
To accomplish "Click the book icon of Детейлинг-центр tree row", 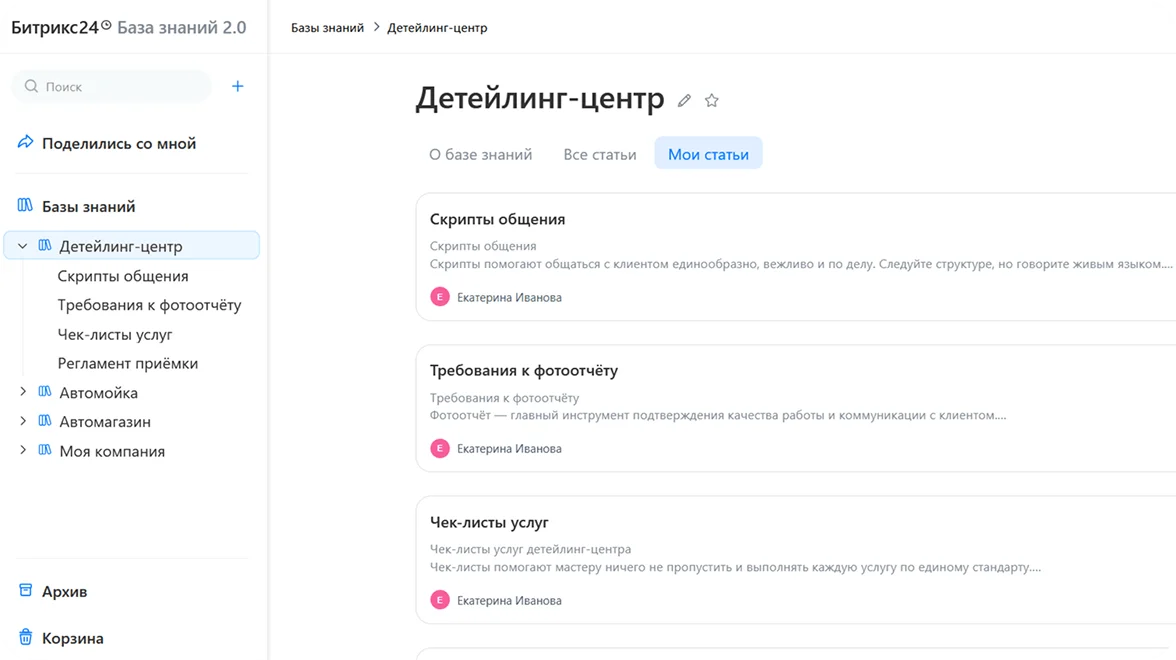I will click(x=45, y=245).
